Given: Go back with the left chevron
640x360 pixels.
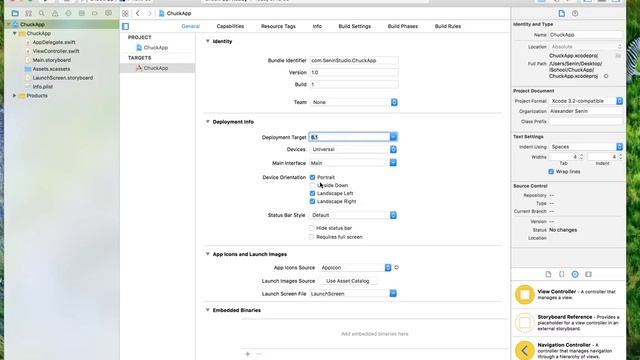Looking at the screenshot, I should (x=138, y=13).
